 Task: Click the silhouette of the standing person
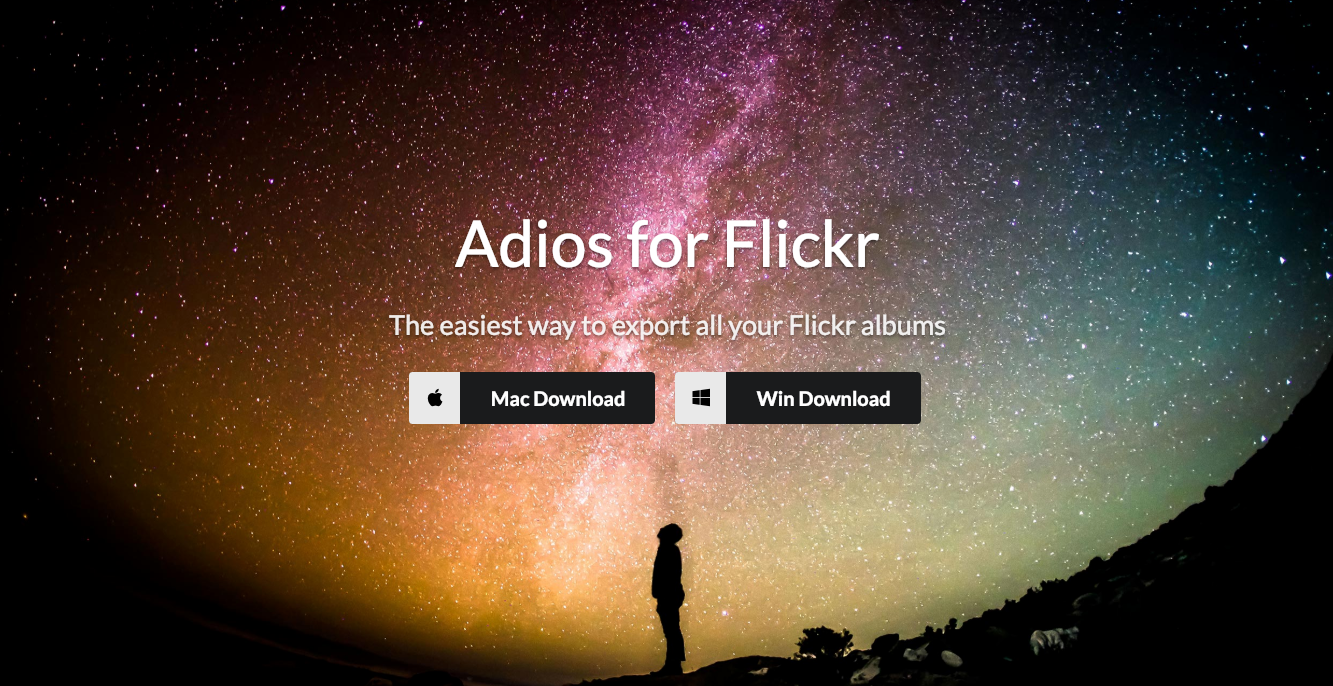click(669, 598)
